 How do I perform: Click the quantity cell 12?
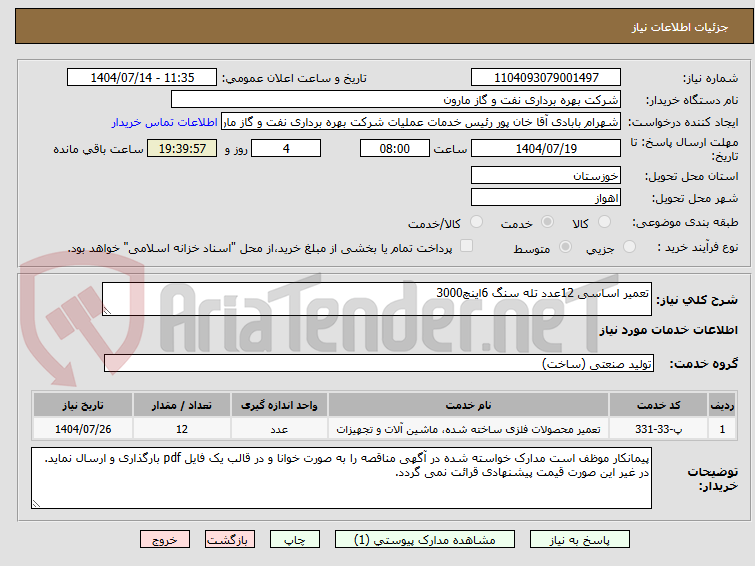182,429
